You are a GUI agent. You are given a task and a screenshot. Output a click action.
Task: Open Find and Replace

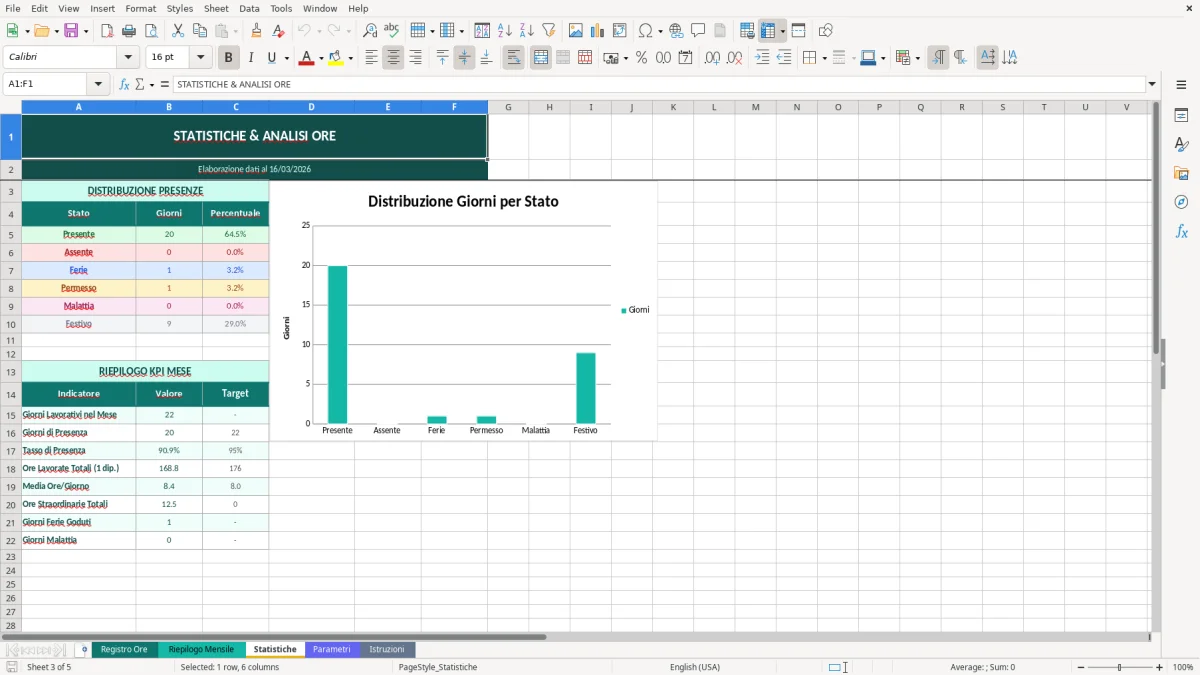tap(370, 31)
